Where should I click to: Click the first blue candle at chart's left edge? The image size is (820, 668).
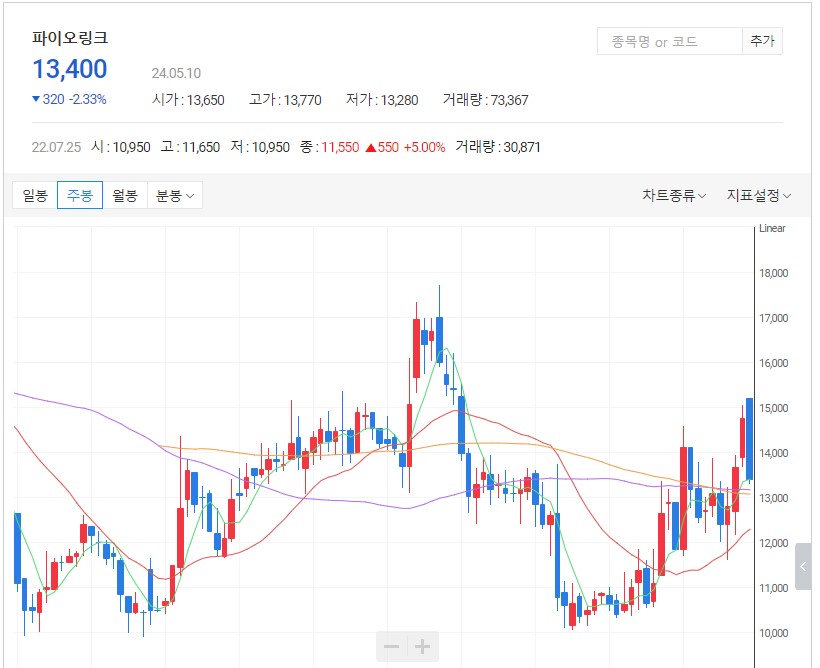pyautogui.click(x=17, y=547)
